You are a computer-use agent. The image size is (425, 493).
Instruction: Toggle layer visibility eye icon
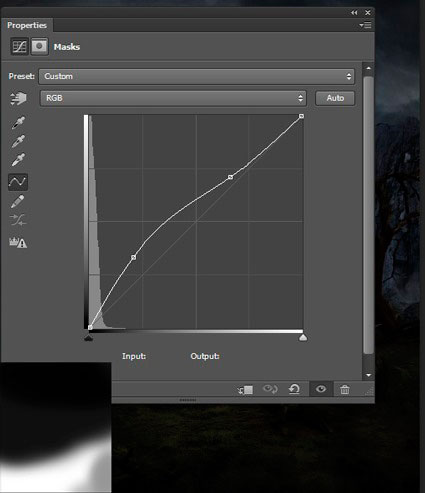point(321,389)
